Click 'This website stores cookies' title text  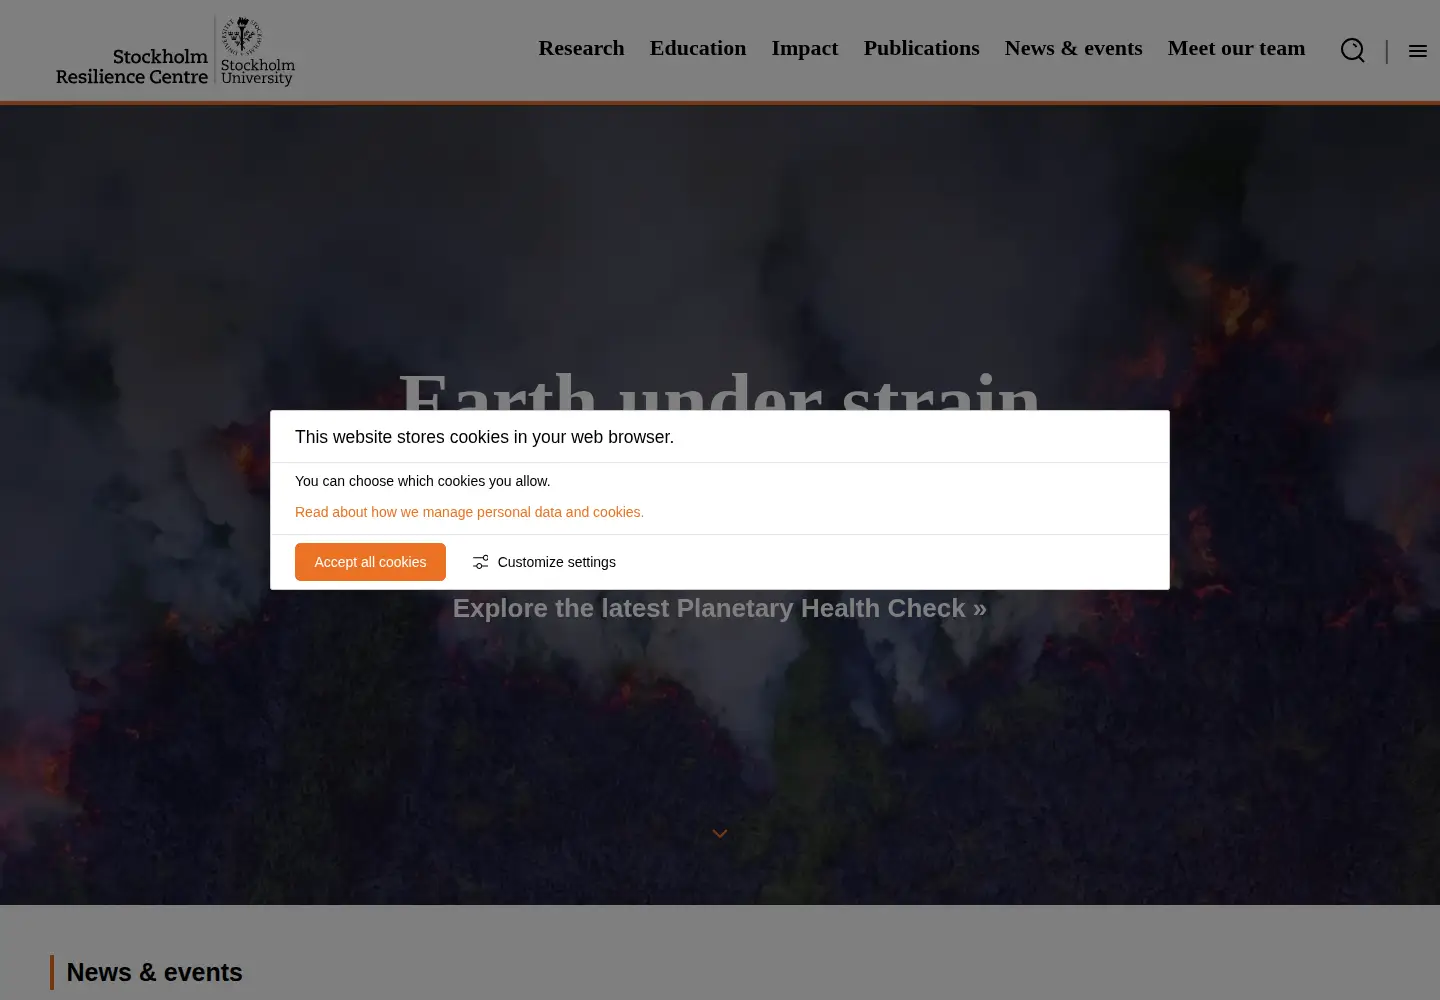[484, 437]
